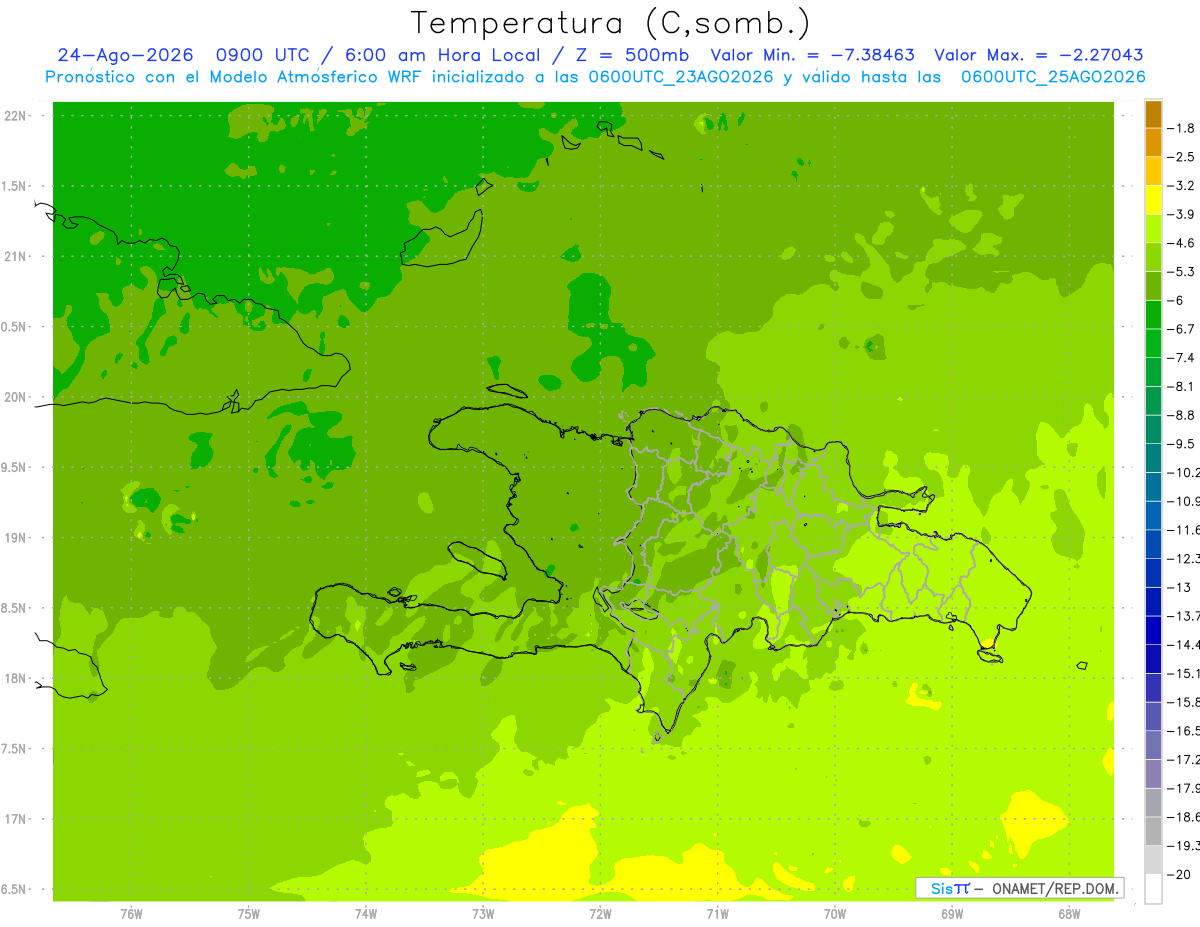
Task: Pick the dark blue swatch between -13.7 and -14.4
Action: [x=1153, y=630]
